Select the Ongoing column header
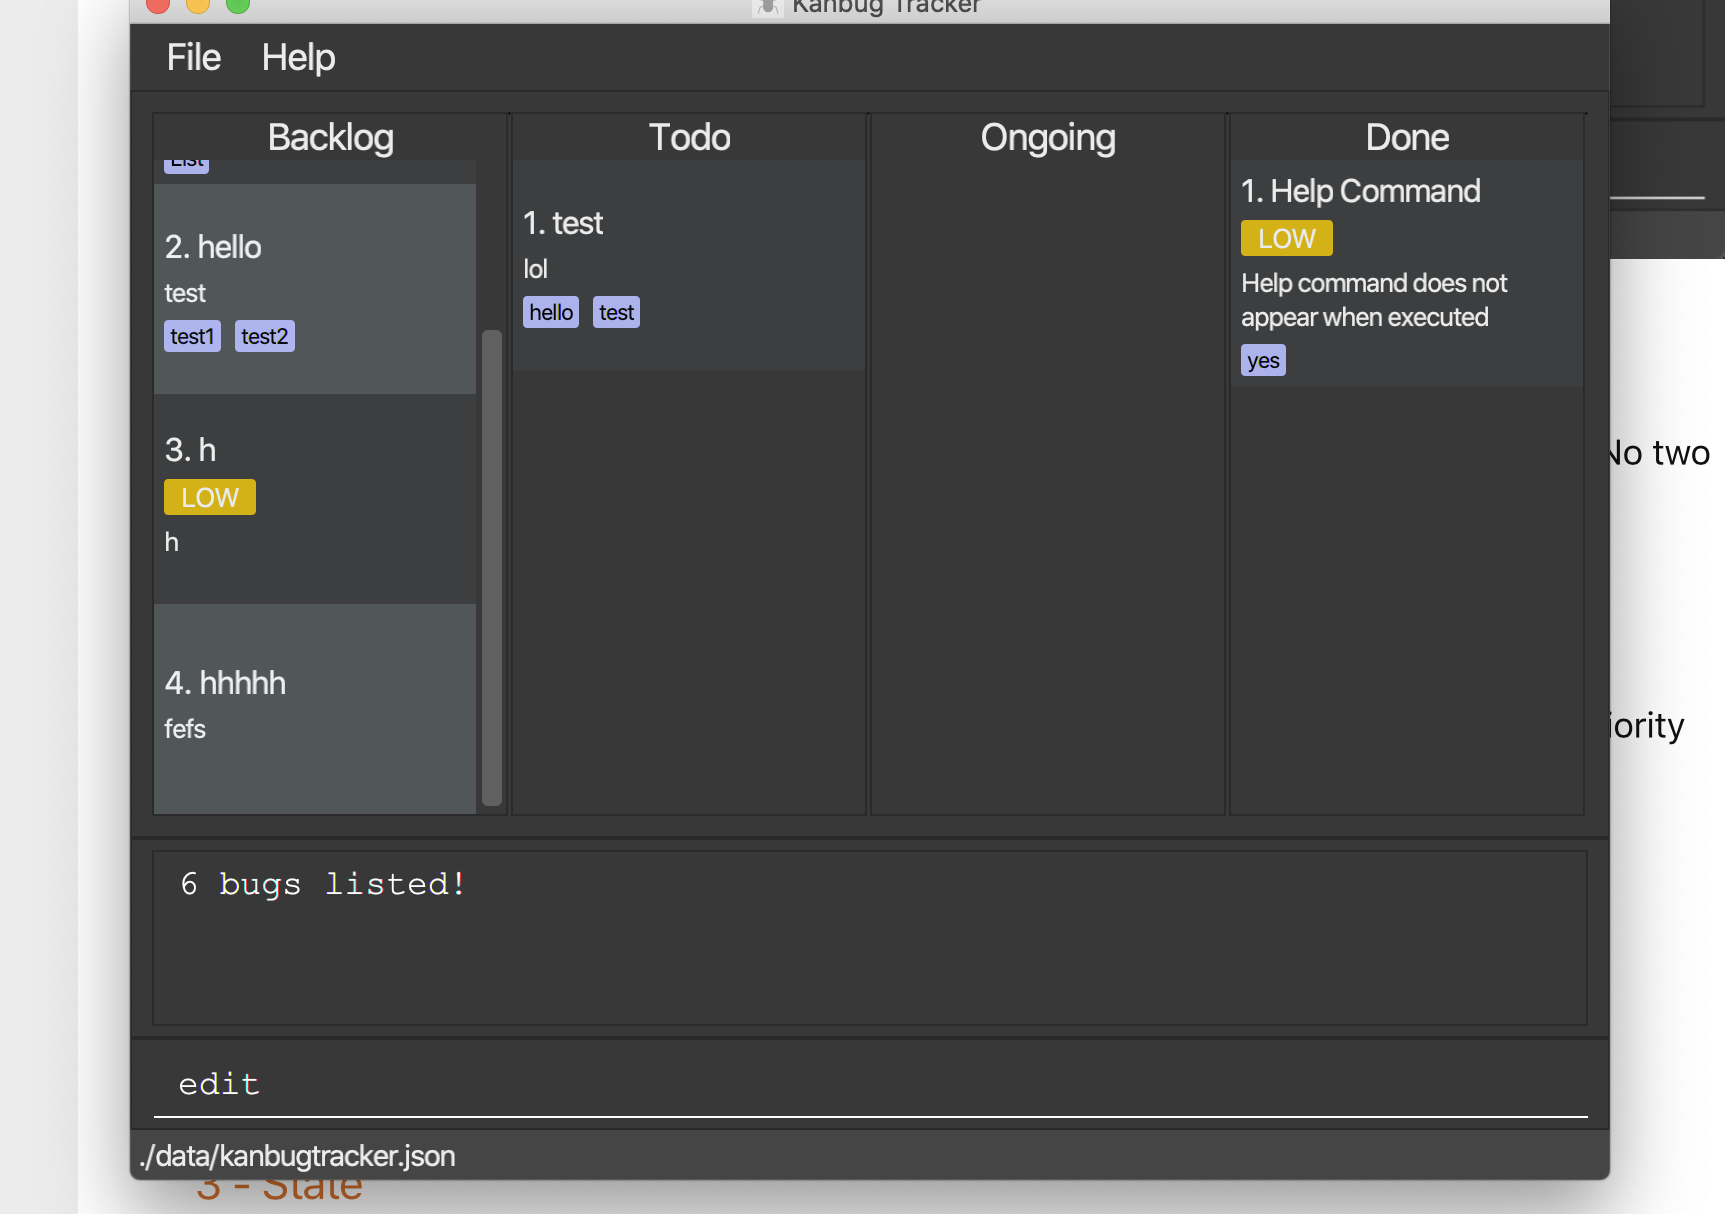Image resolution: width=1736 pixels, height=1214 pixels. (1047, 137)
